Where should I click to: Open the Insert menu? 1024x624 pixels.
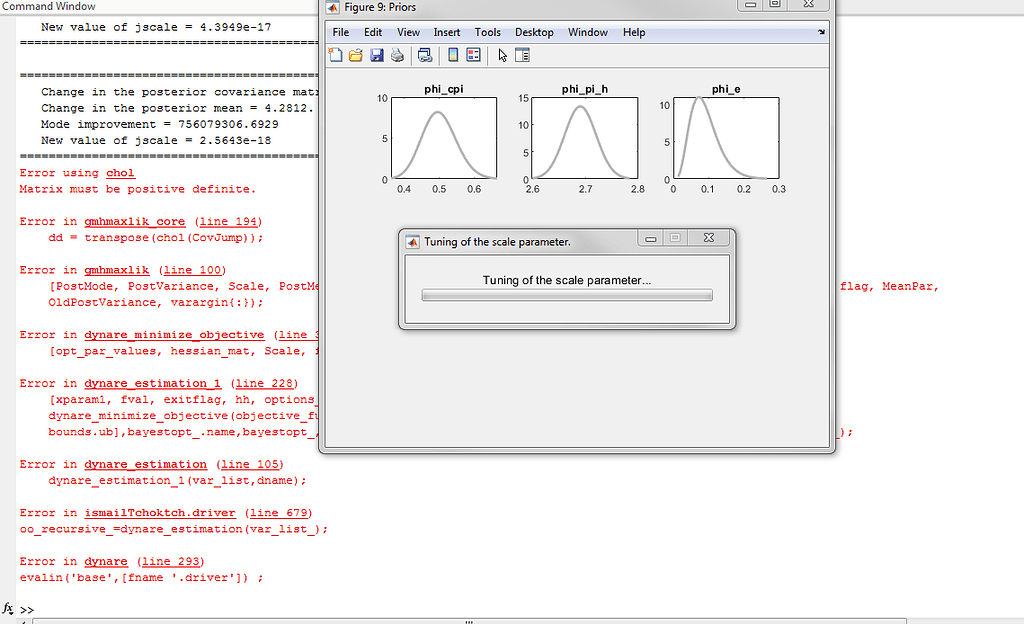point(446,31)
